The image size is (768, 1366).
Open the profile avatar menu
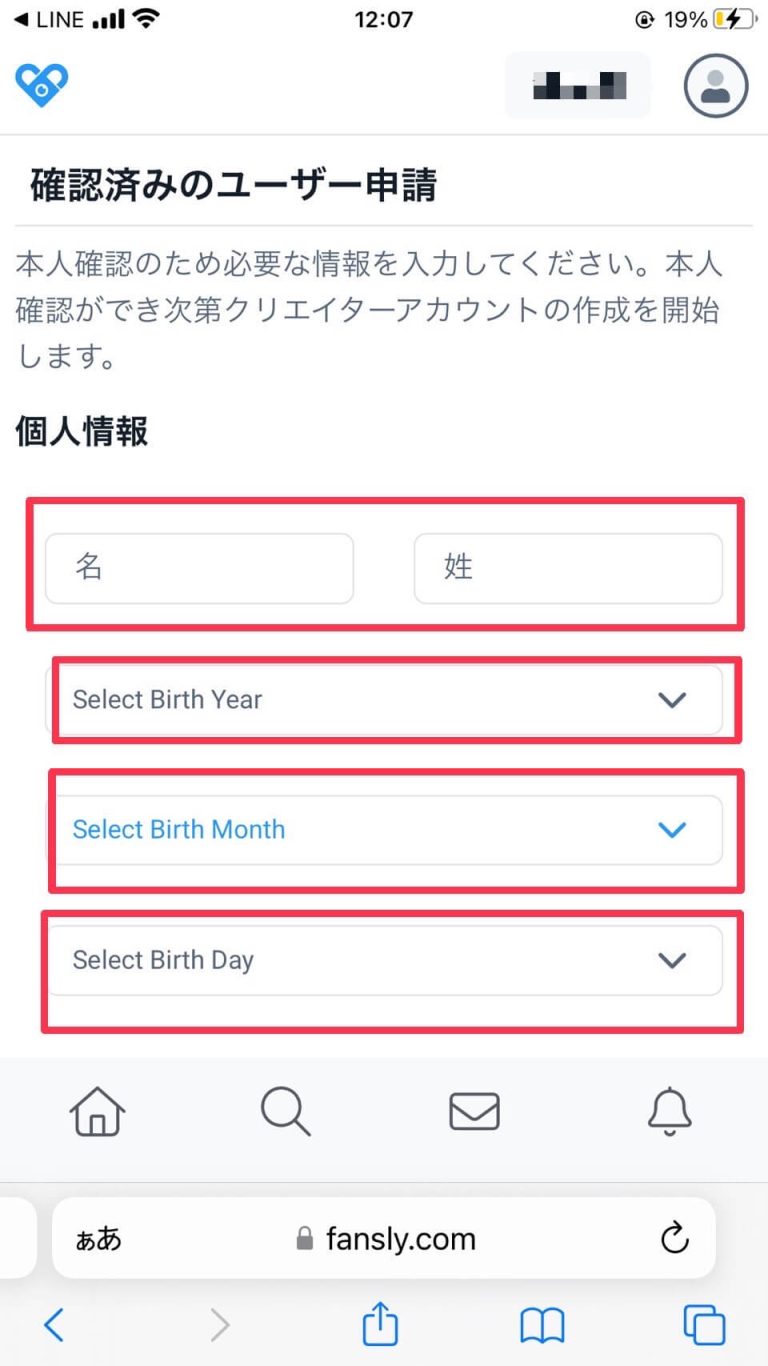[x=716, y=86]
